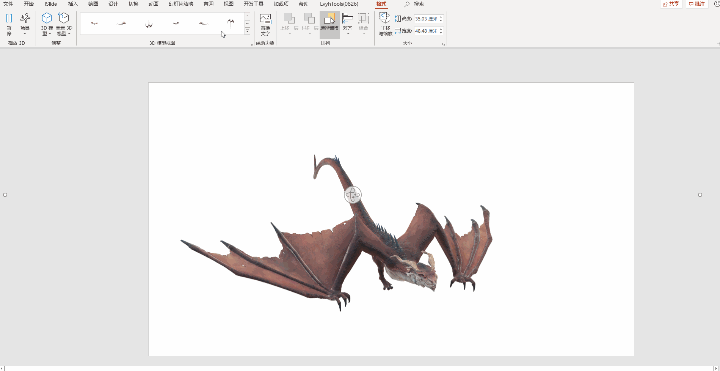Switch to the Animations tab
This screenshot has width=720, height=371.
(153, 4)
